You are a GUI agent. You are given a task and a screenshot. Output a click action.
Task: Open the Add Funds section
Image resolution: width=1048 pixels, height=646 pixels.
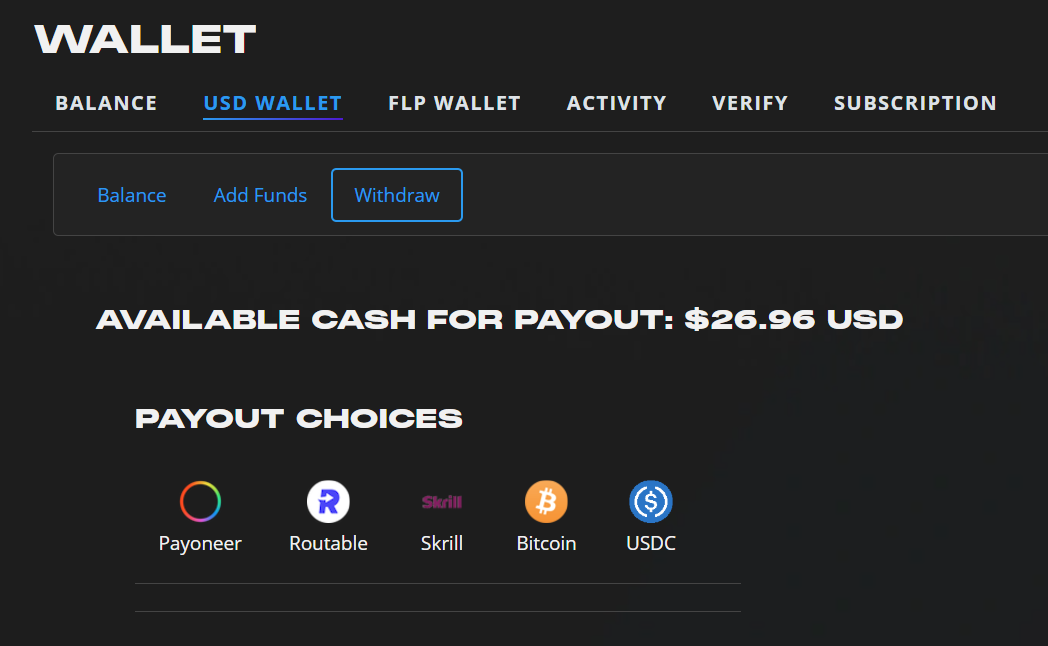[260, 195]
